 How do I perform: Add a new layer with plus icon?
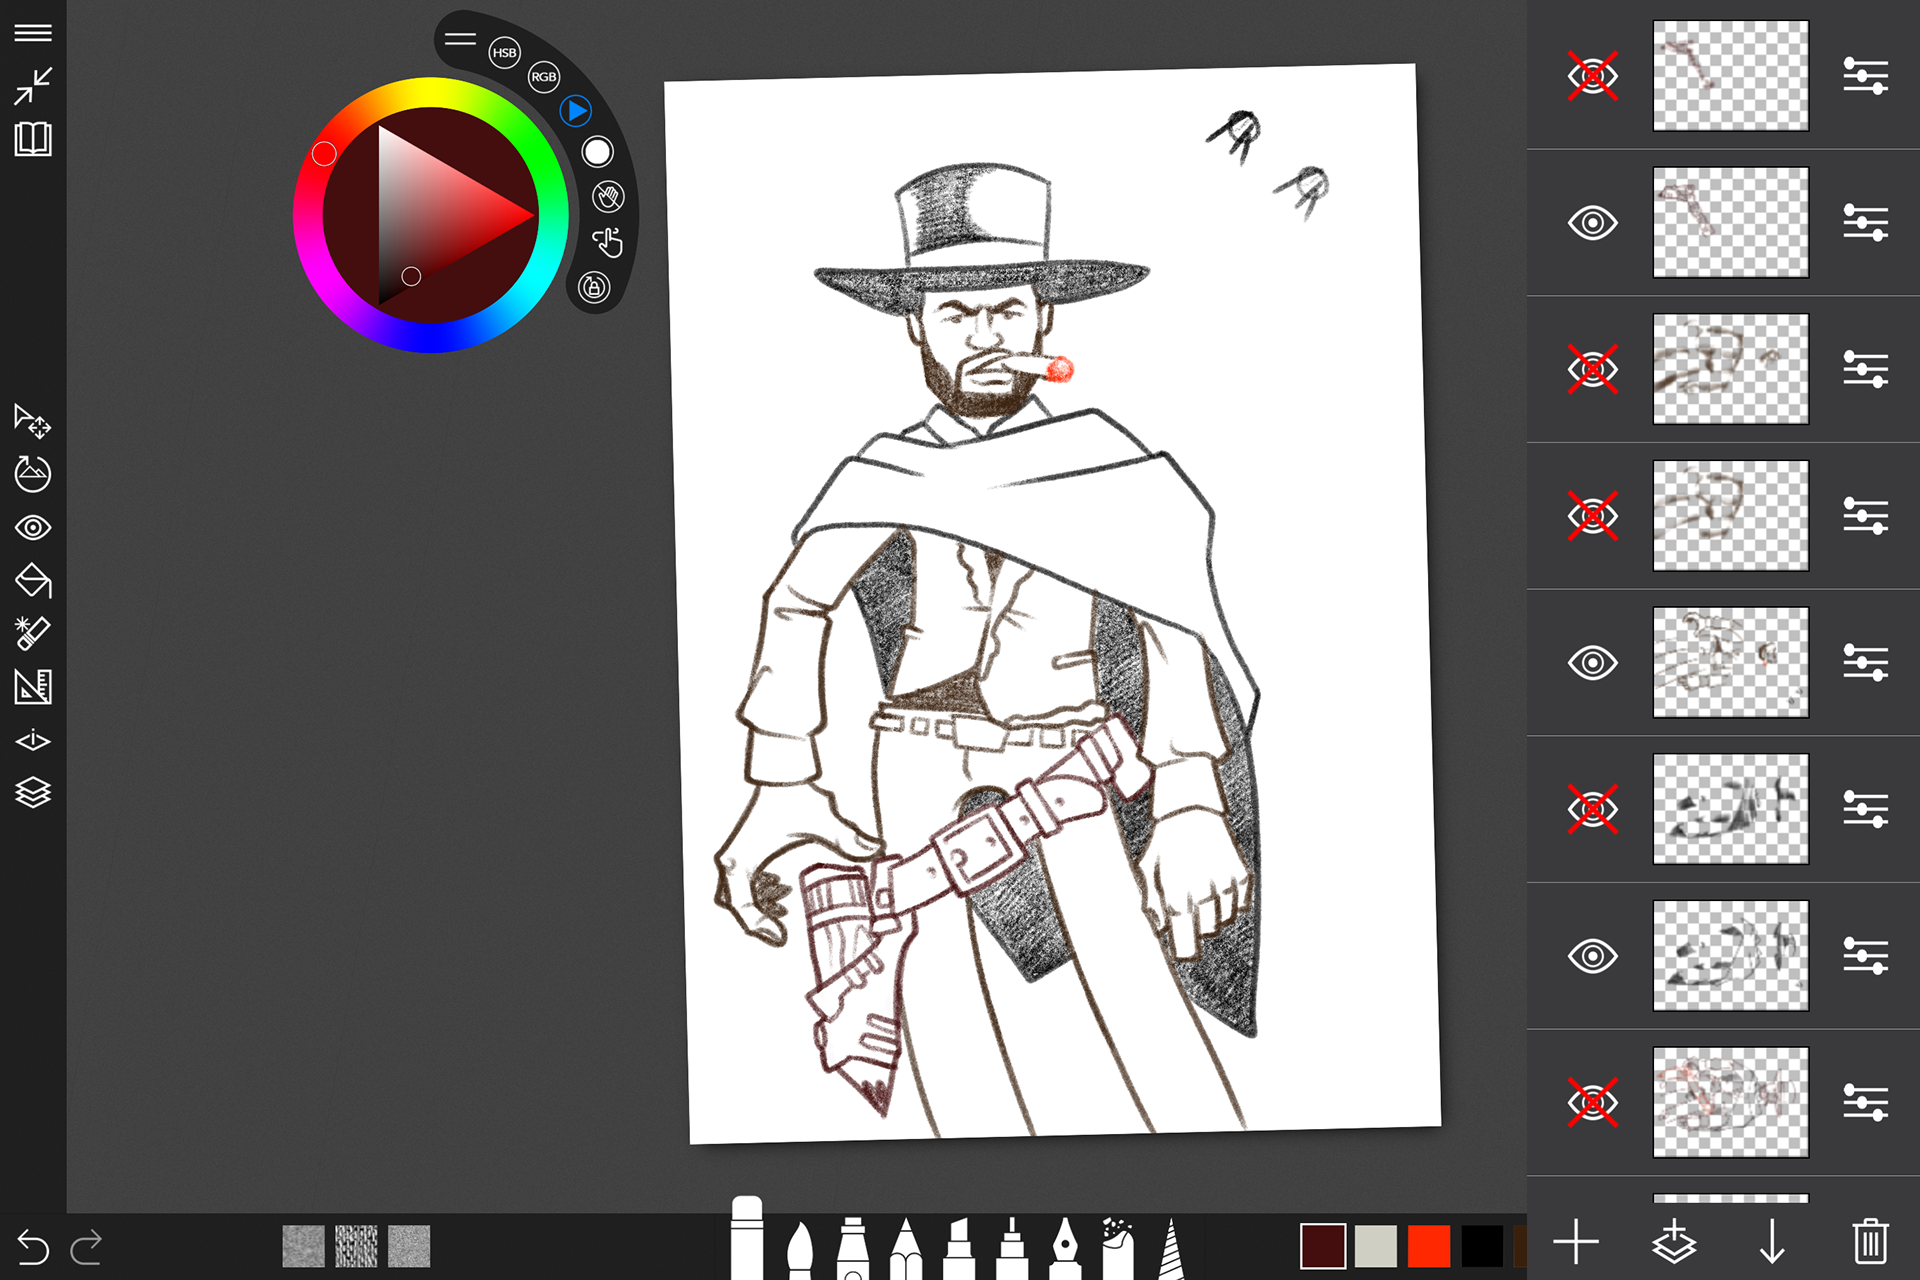click(1576, 1242)
